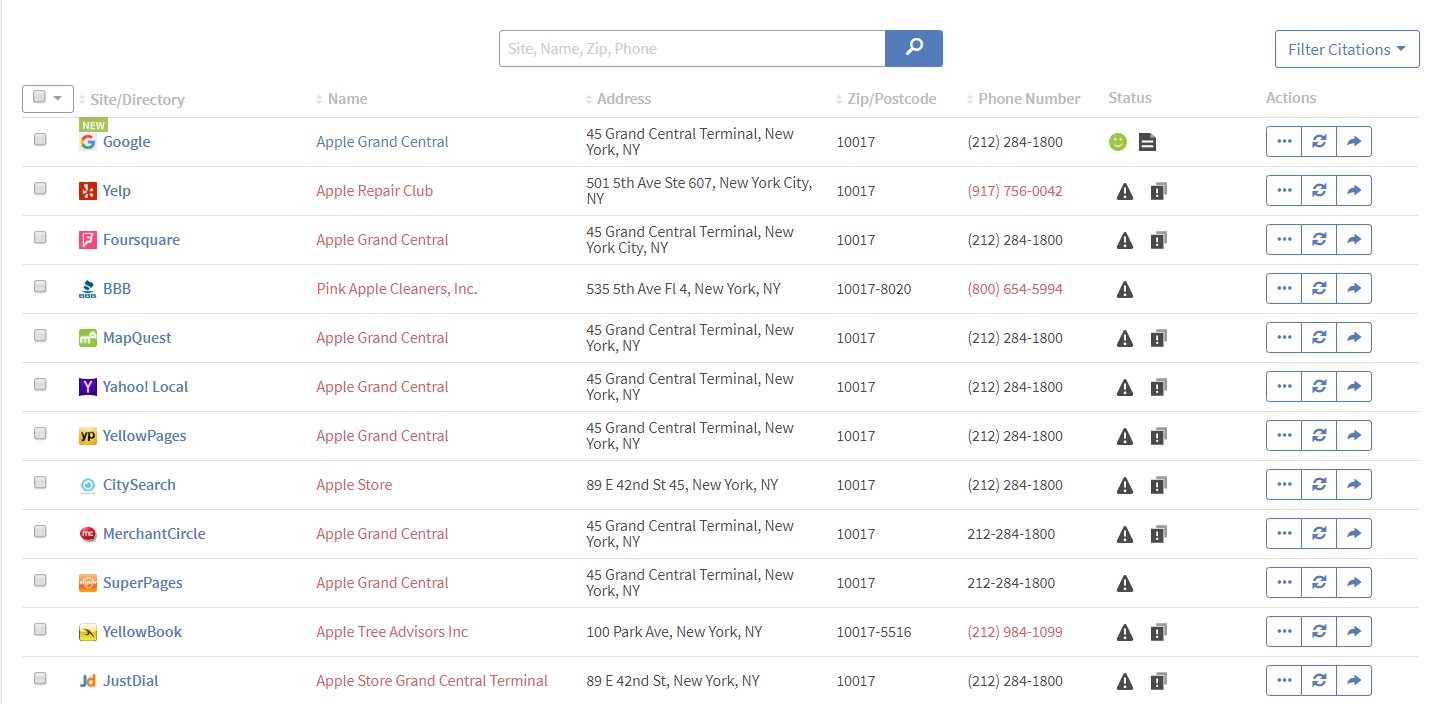Open more actions menu for Google row

[x=1284, y=142]
